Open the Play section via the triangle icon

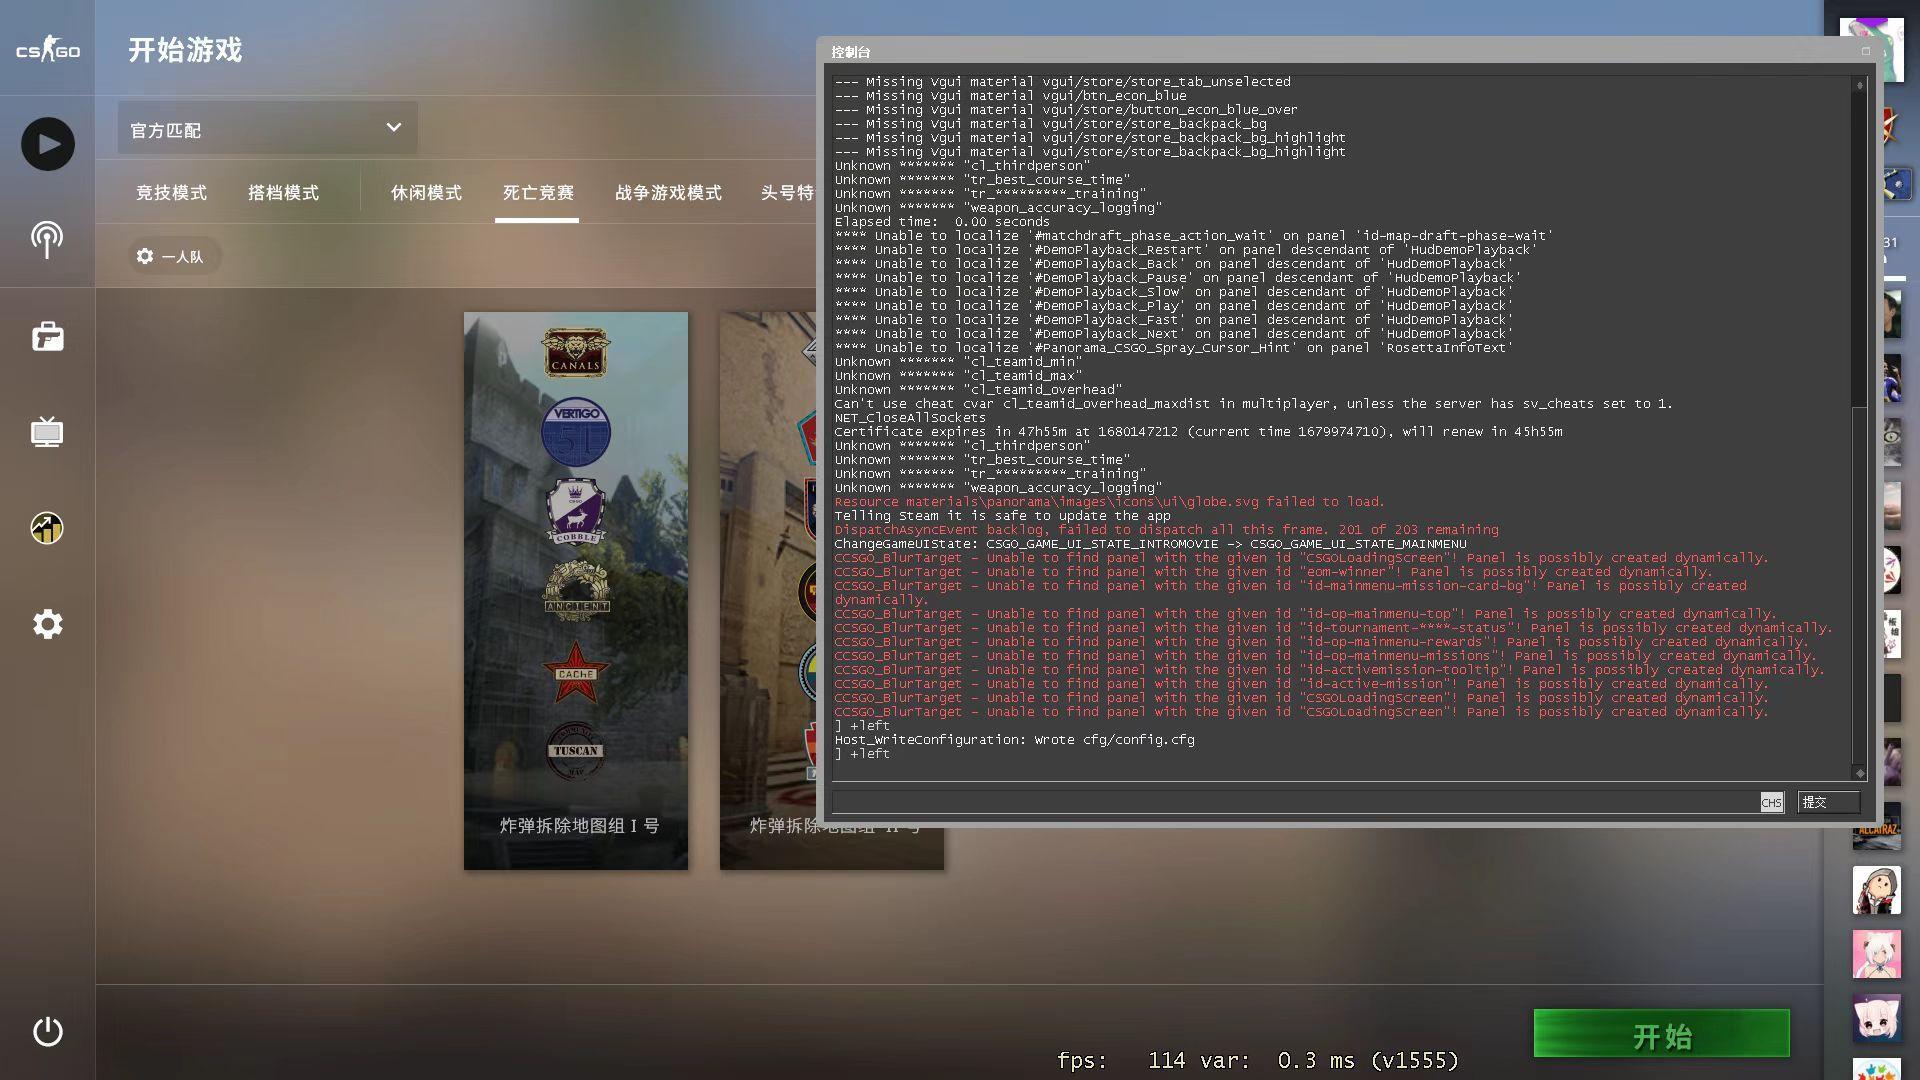tap(47, 144)
